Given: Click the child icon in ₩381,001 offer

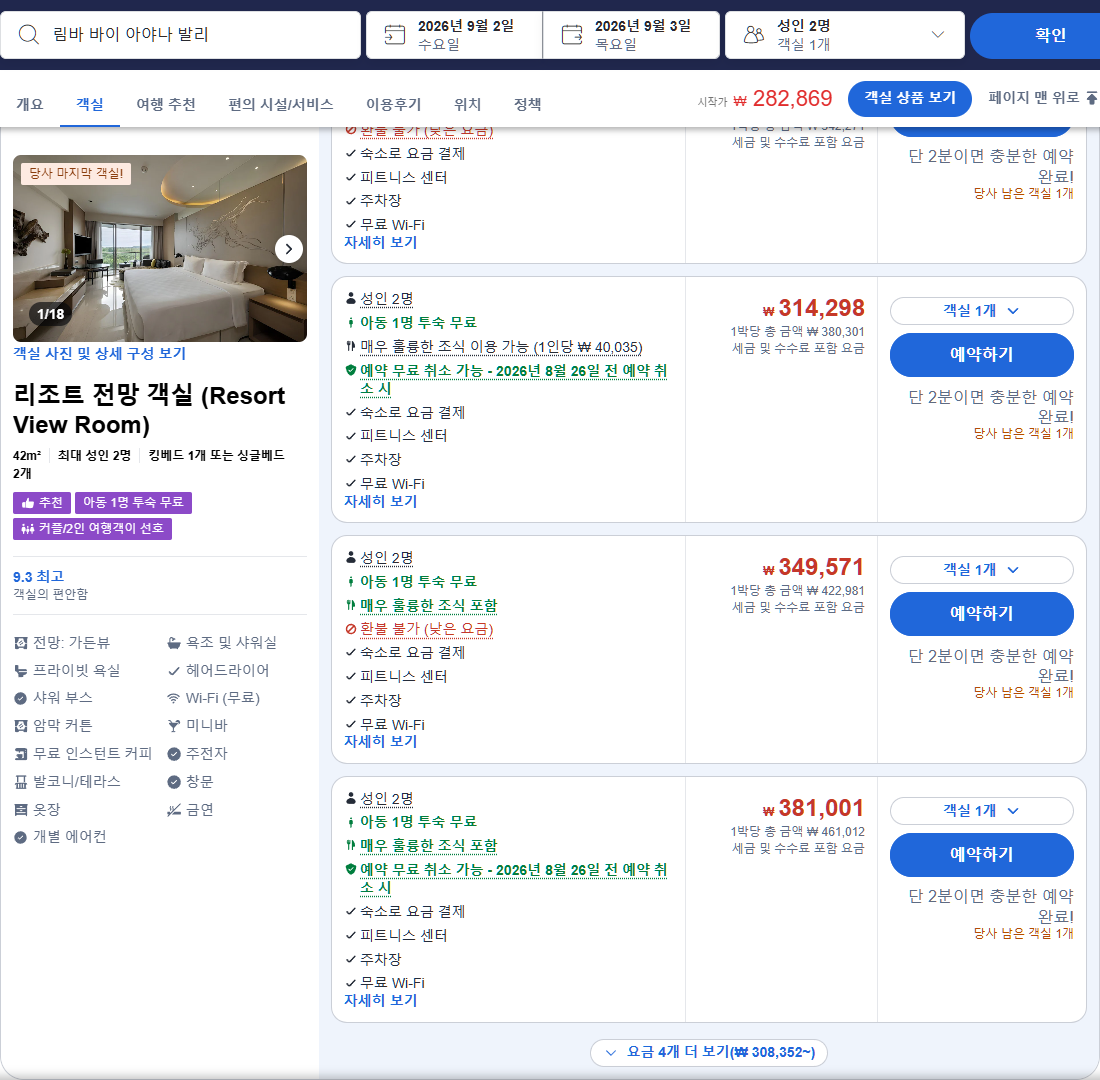Looking at the screenshot, I should pos(351,822).
